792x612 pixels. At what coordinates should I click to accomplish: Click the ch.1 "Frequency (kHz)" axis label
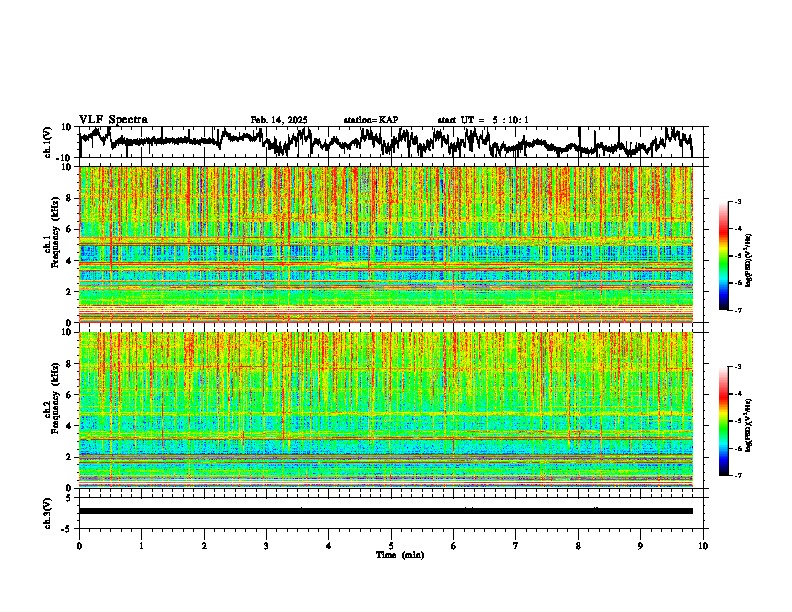pyautogui.click(x=55, y=232)
